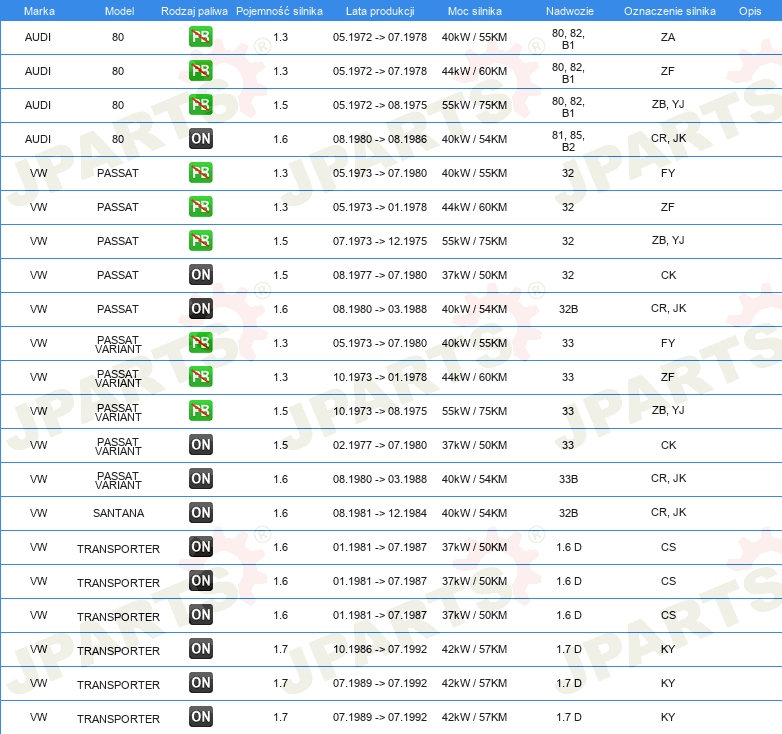The image size is (782, 734).
Task: Click petrol icon in Passat Variant ZB, YJ row
Action: point(200,410)
